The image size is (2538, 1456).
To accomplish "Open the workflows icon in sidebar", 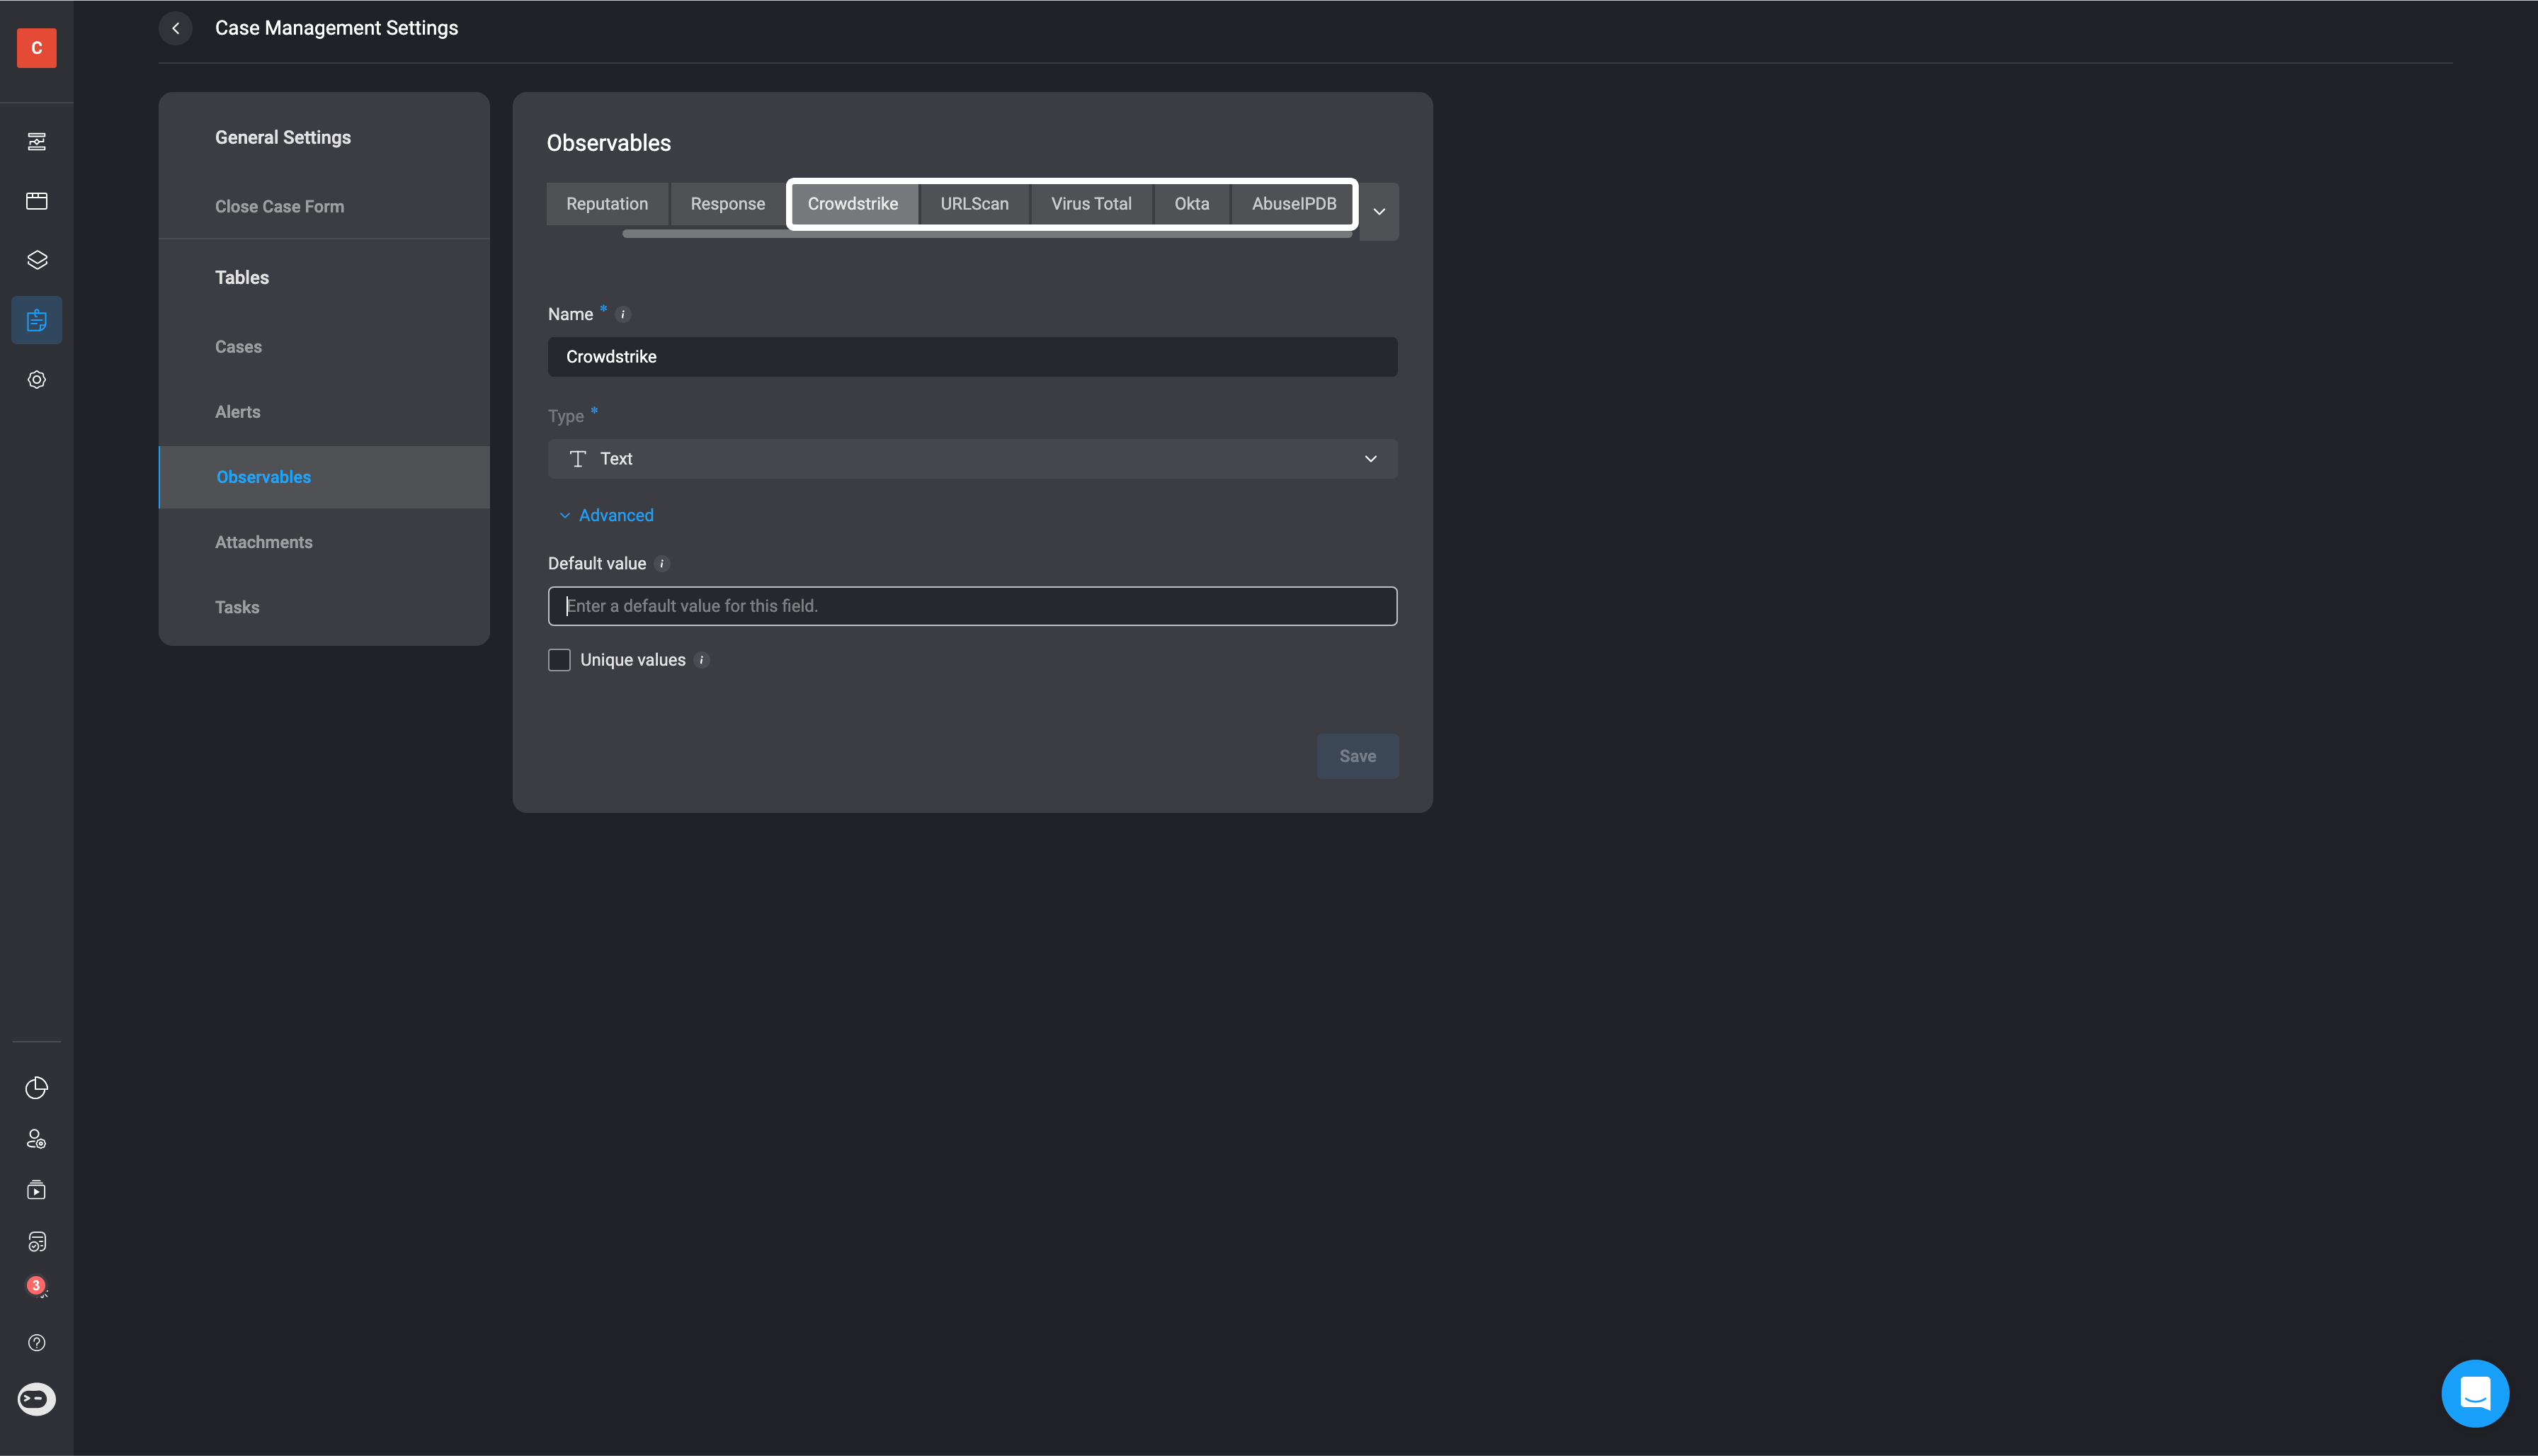I will (37, 142).
